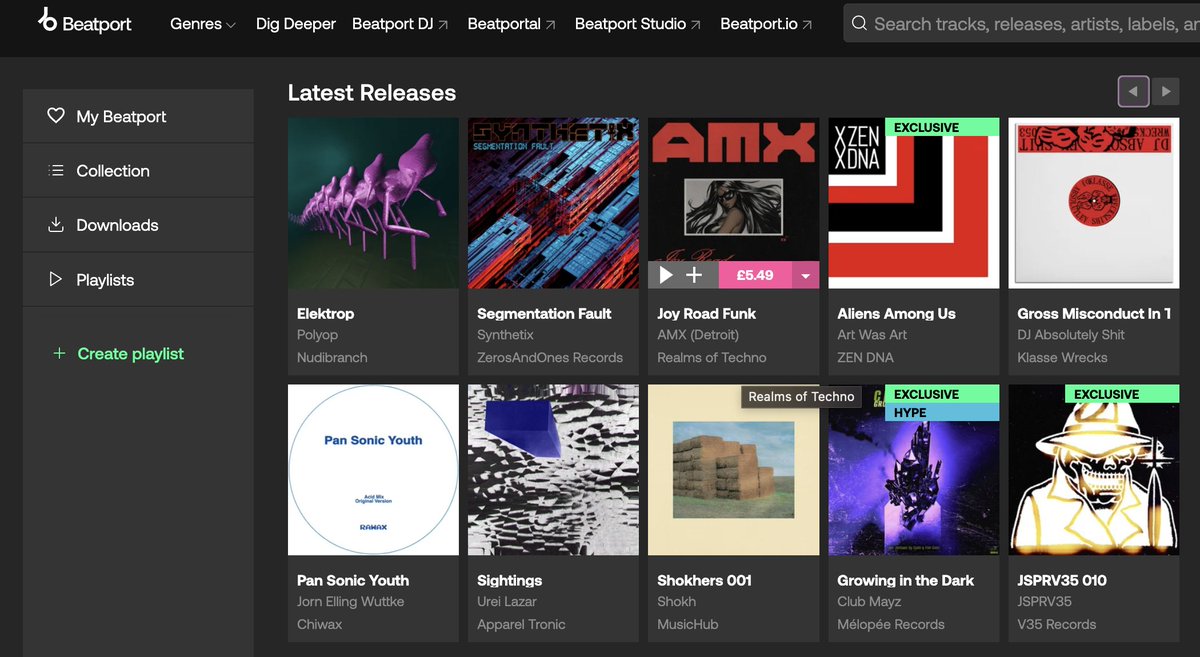The width and height of the screenshot is (1200, 657).
Task: Open the Beatport DJ link
Action: [x=401, y=24]
